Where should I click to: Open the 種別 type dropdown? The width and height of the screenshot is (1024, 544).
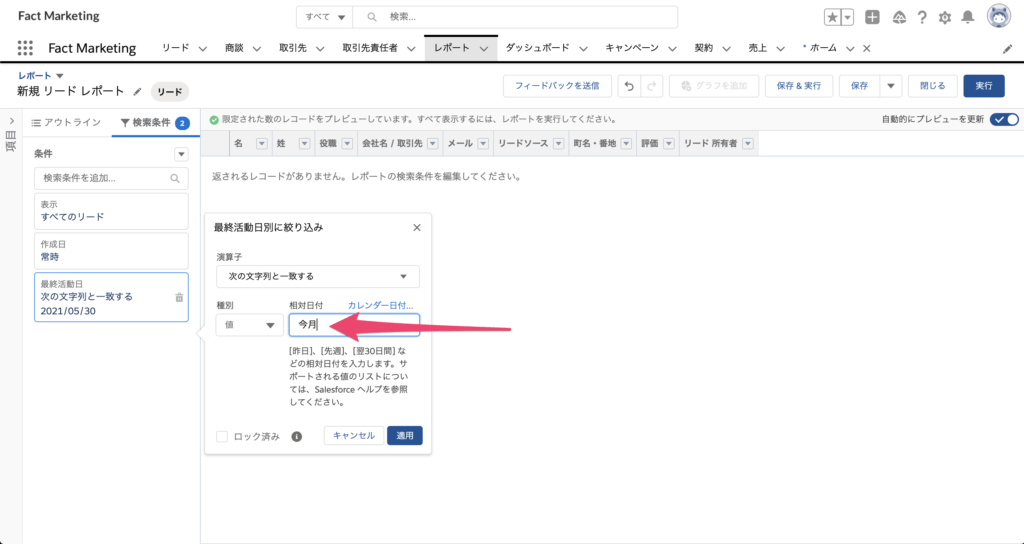(249, 325)
